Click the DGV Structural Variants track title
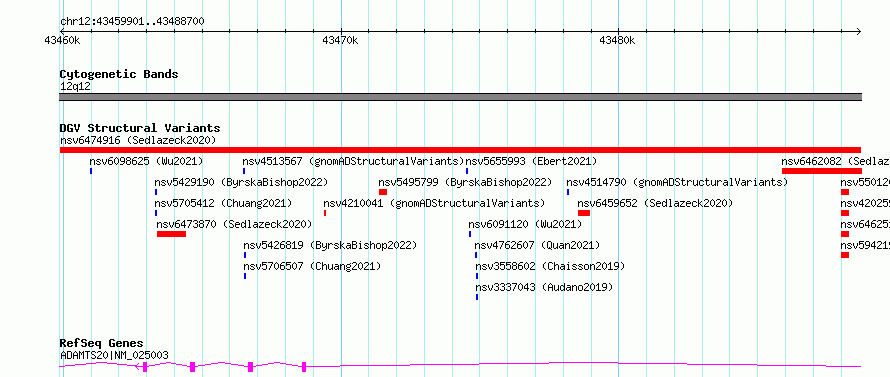Screen dimensions: 890x377 tap(140, 128)
